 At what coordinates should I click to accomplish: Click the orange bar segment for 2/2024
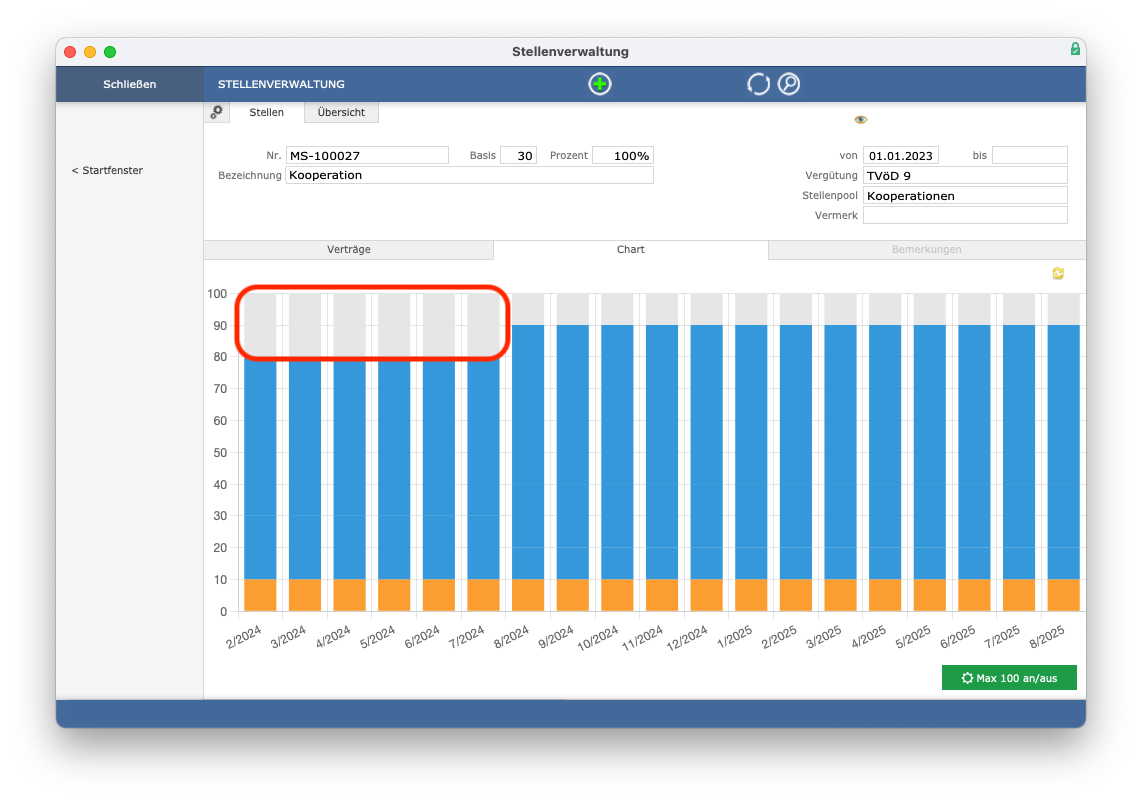[260, 595]
